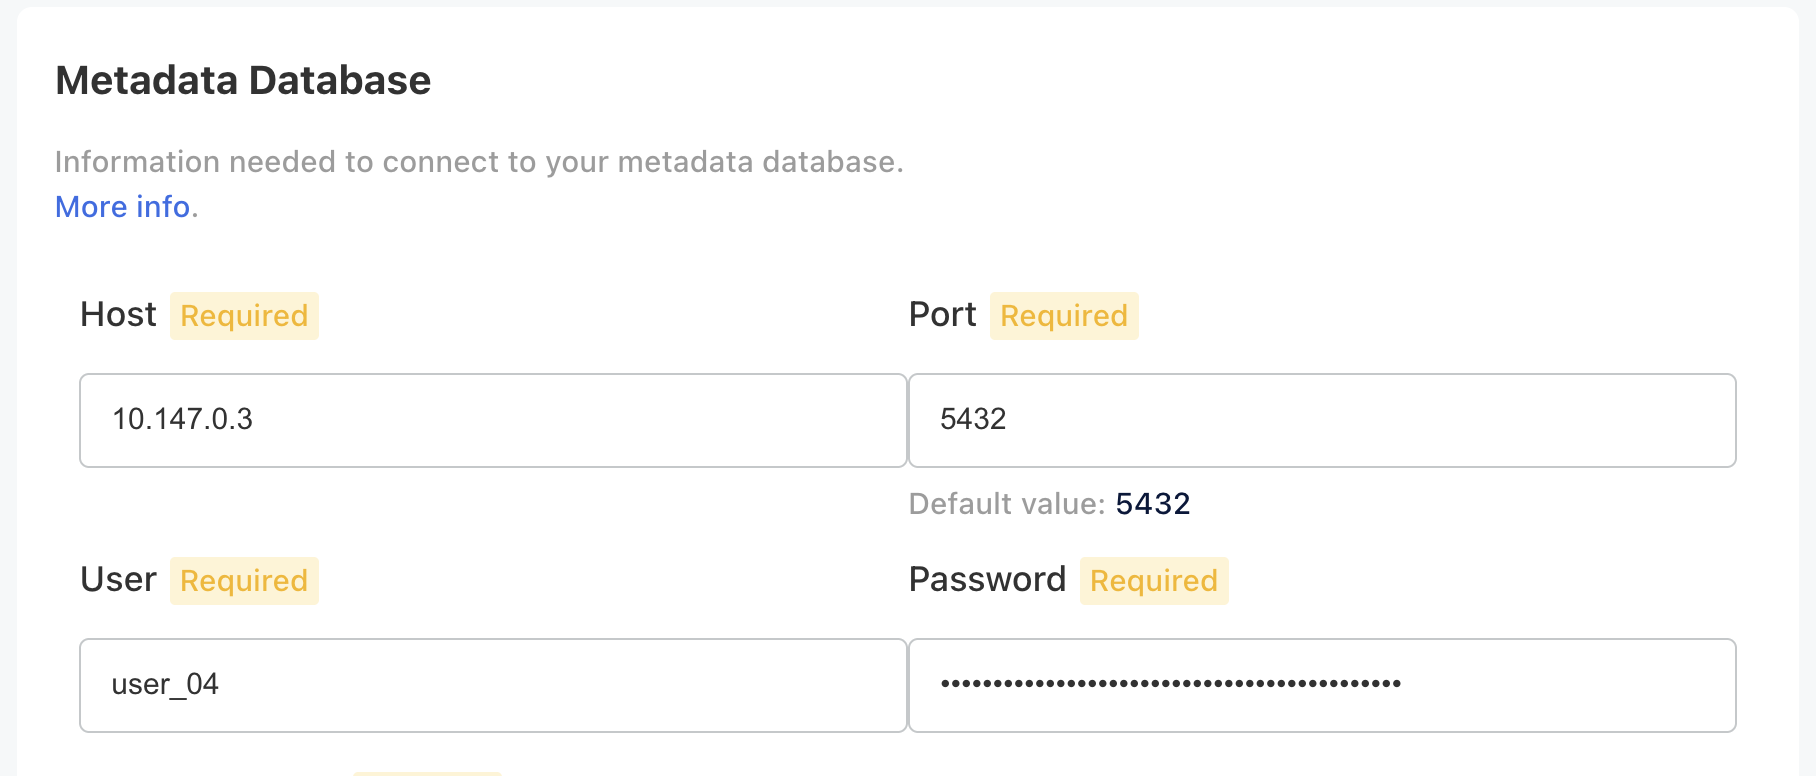Click the Metadata Database heading
Viewport: 1816px width, 776px height.
pos(243,81)
